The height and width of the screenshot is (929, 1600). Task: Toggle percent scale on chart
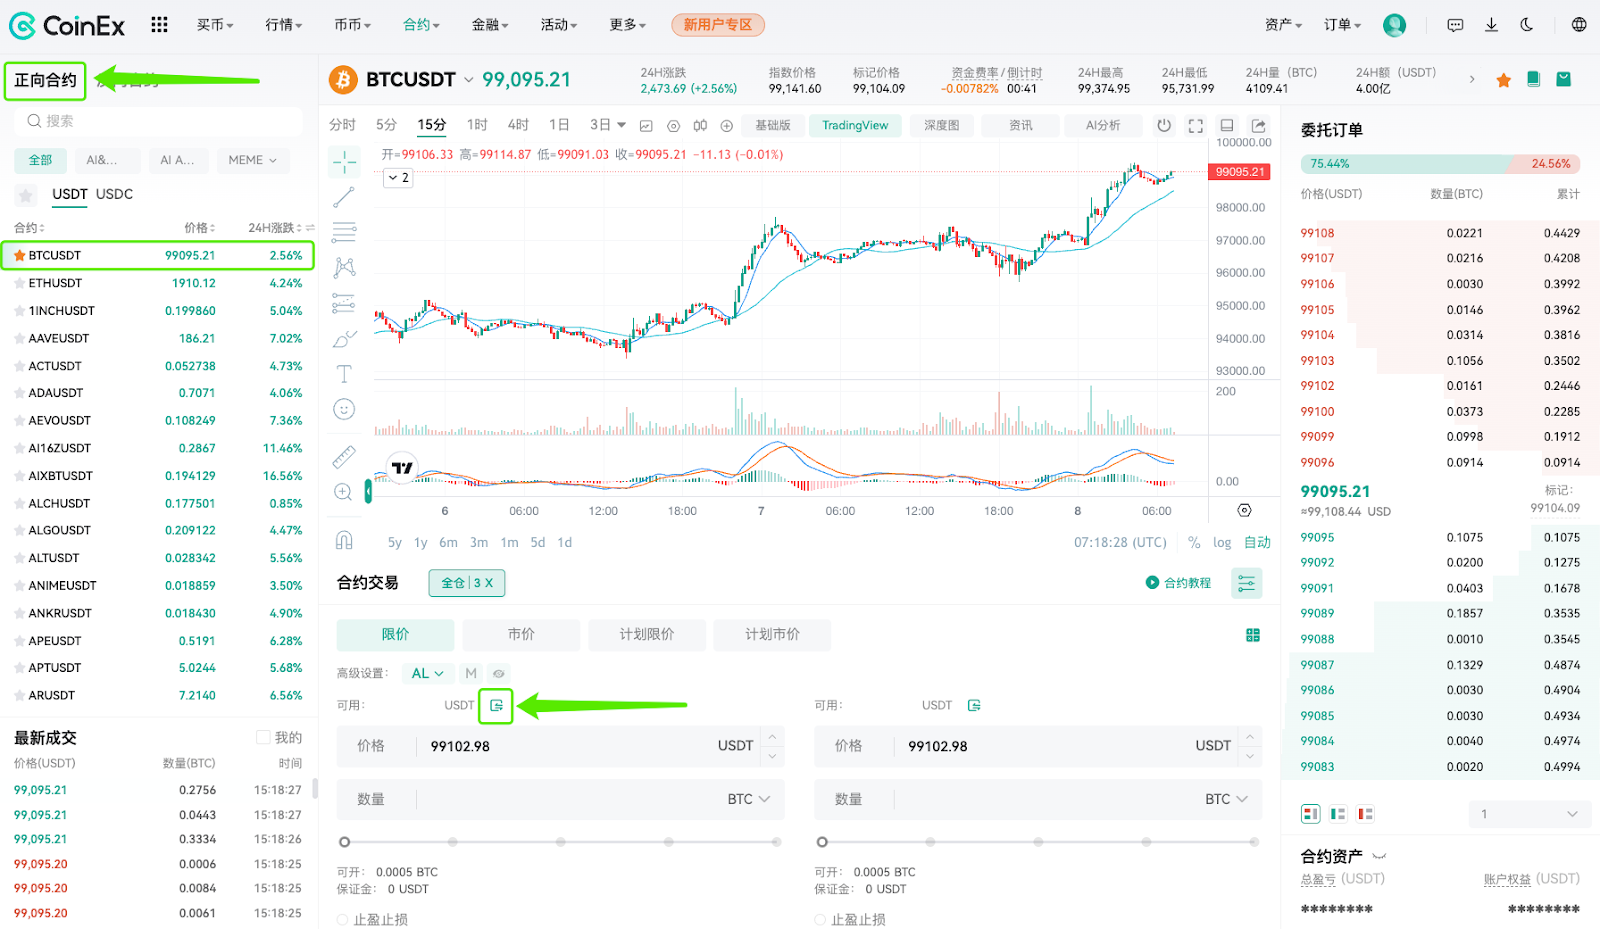click(1194, 543)
